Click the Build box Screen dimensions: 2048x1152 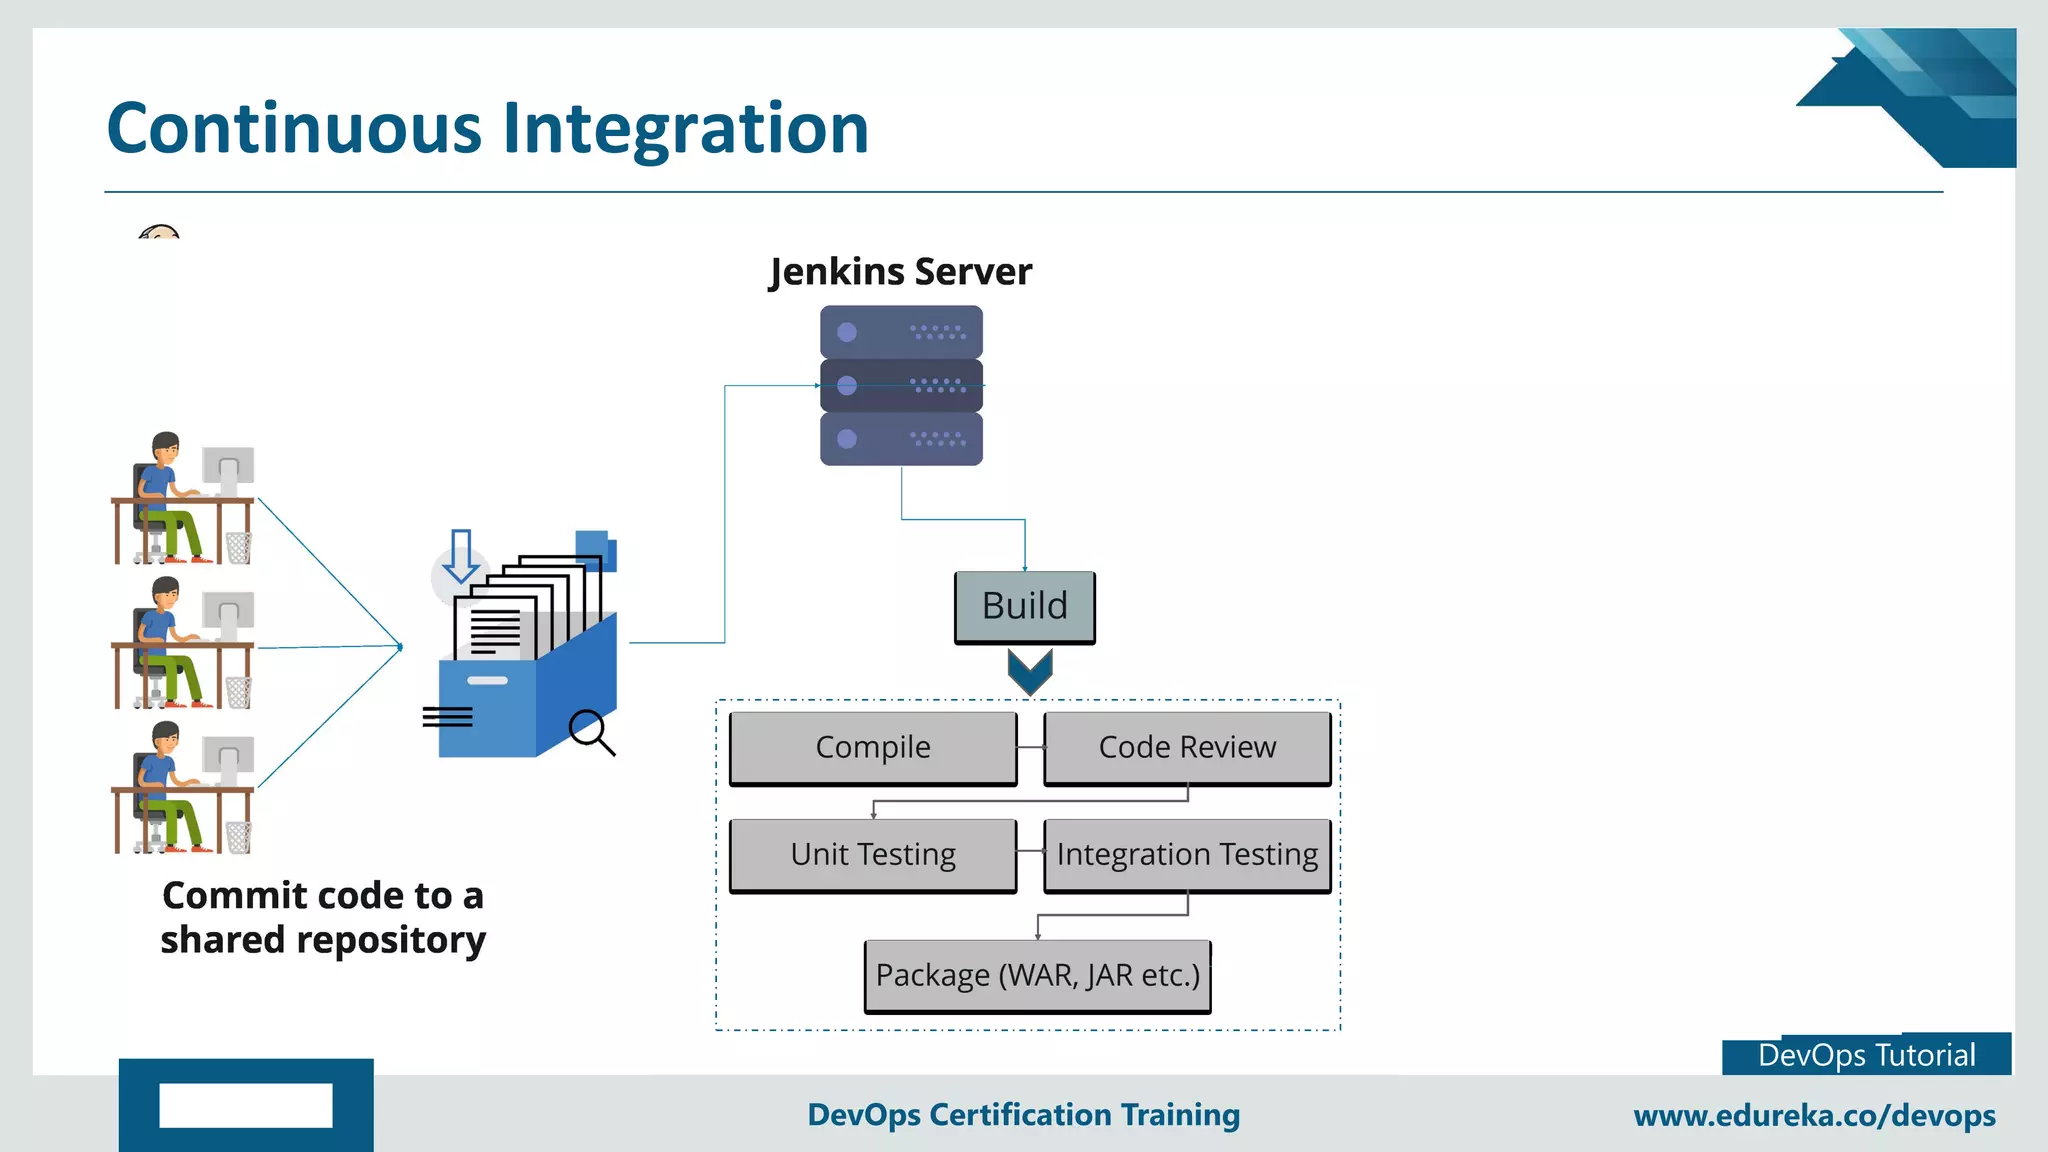(x=1025, y=607)
